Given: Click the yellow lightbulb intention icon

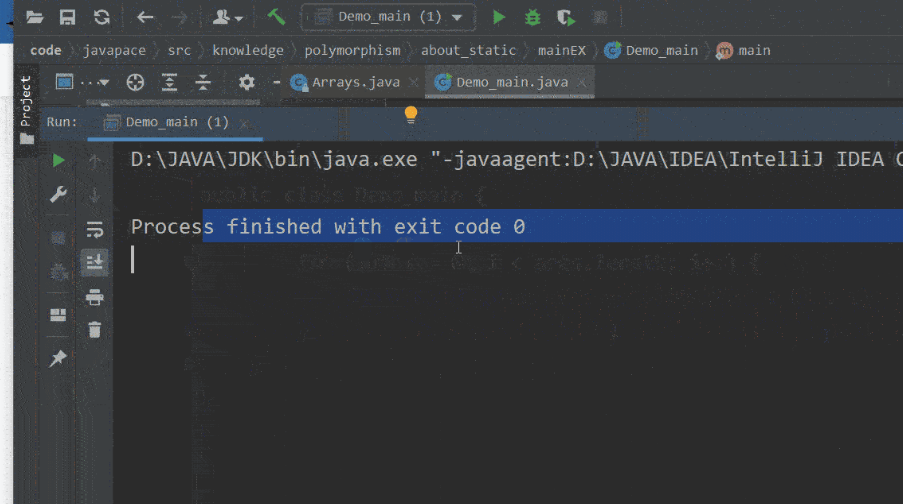Looking at the screenshot, I should click(x=411, y=115).
